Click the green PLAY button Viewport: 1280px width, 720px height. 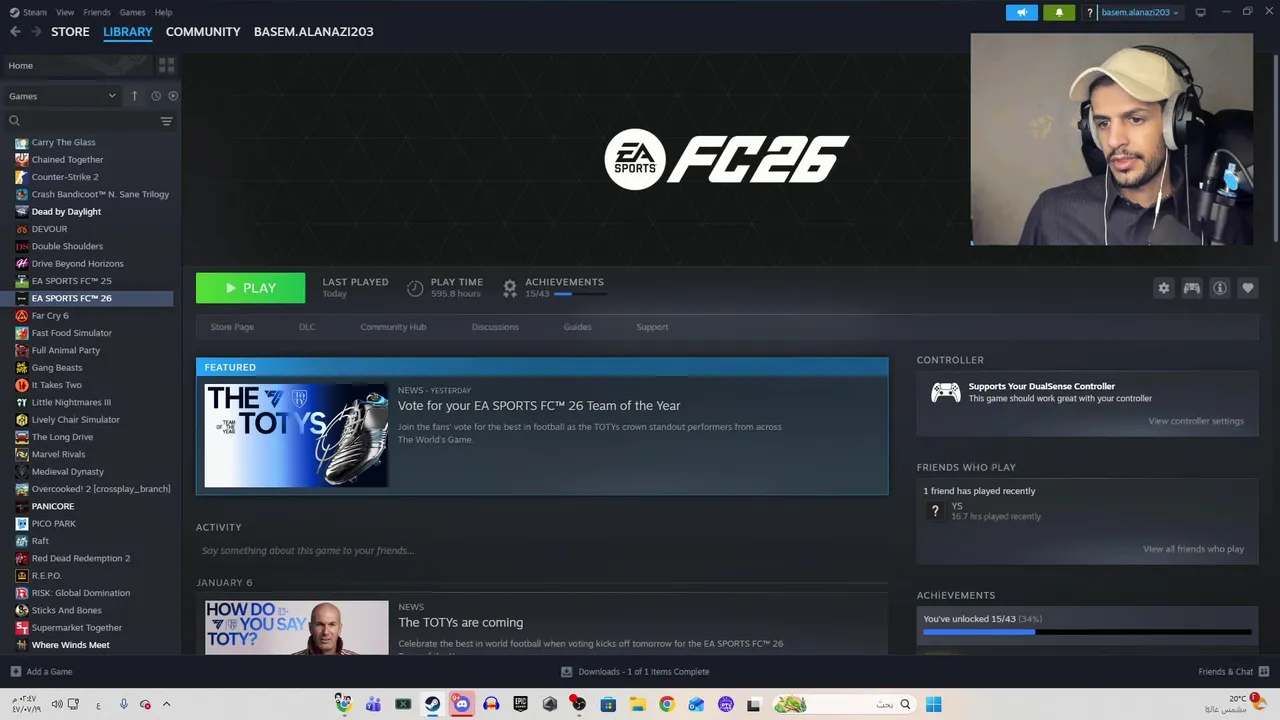[x=250, y=288]
